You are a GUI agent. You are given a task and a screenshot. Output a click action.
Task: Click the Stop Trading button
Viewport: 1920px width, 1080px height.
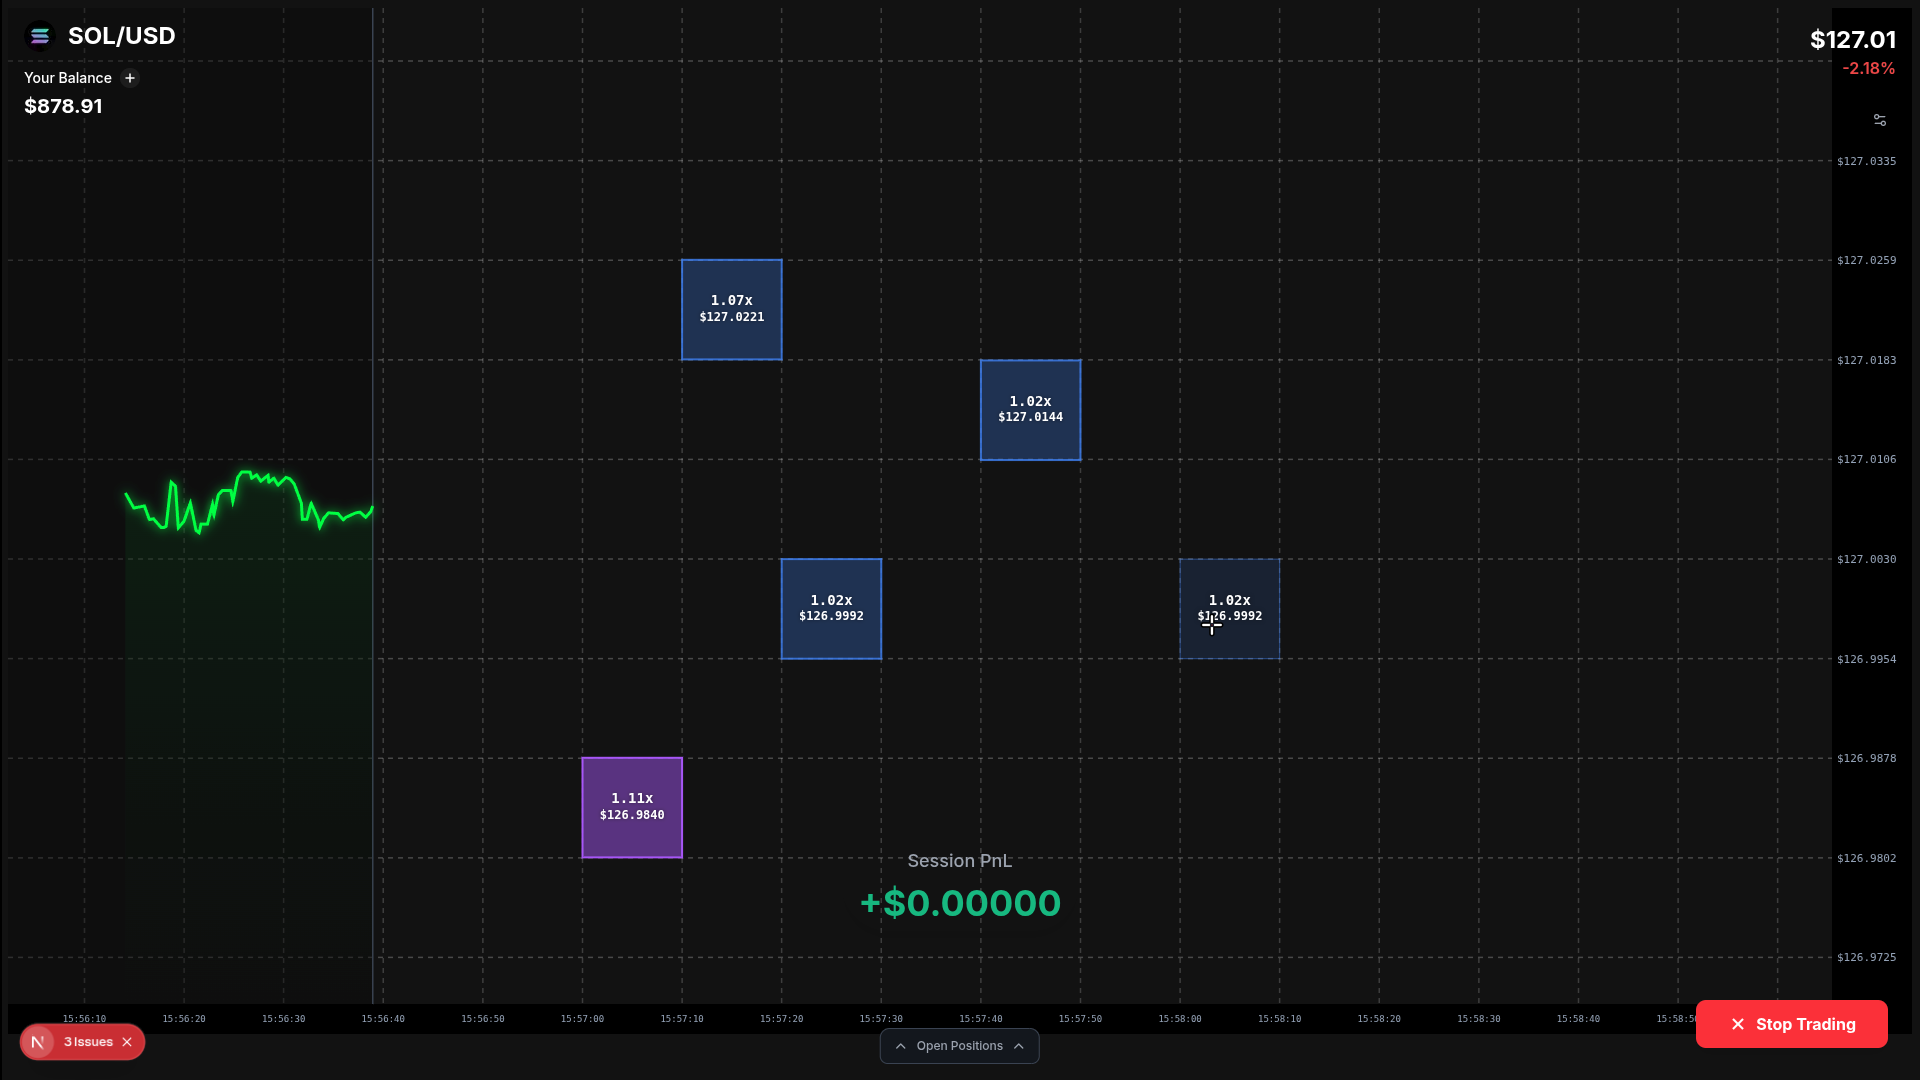click(x=1791, y=1024)
